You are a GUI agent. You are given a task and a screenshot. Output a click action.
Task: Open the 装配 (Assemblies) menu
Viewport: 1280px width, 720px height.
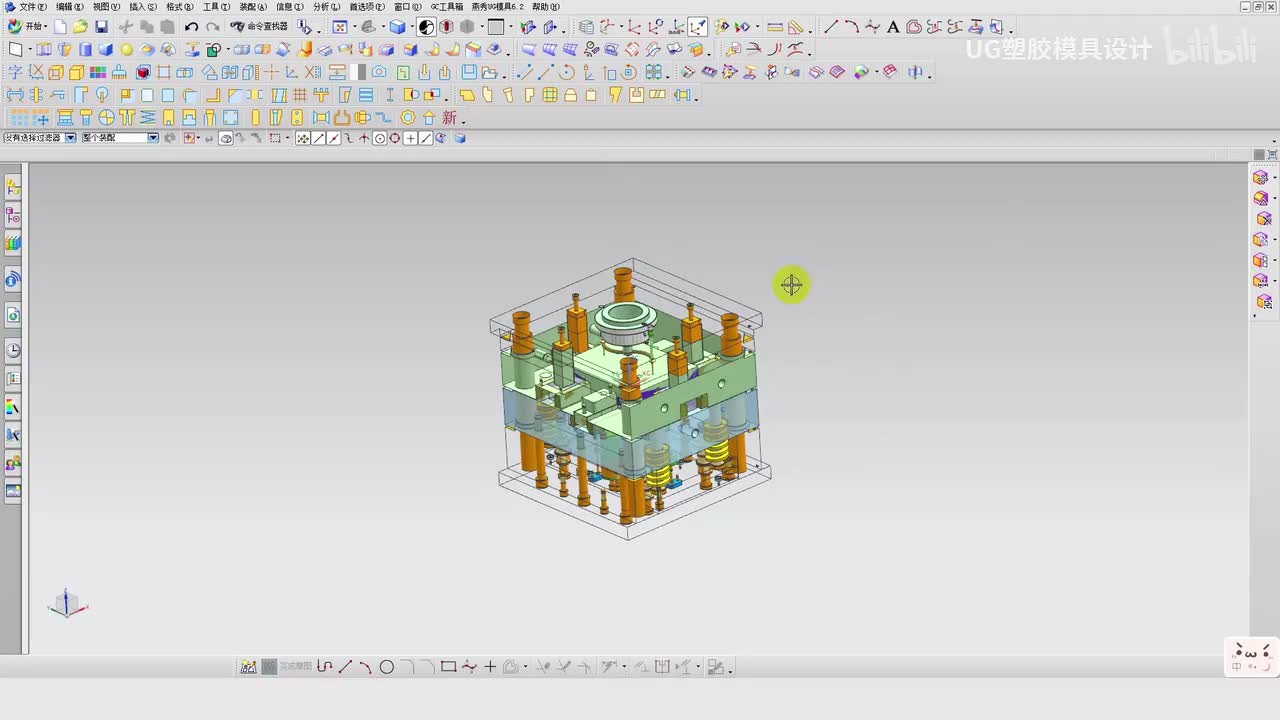(x=253, y=7)
